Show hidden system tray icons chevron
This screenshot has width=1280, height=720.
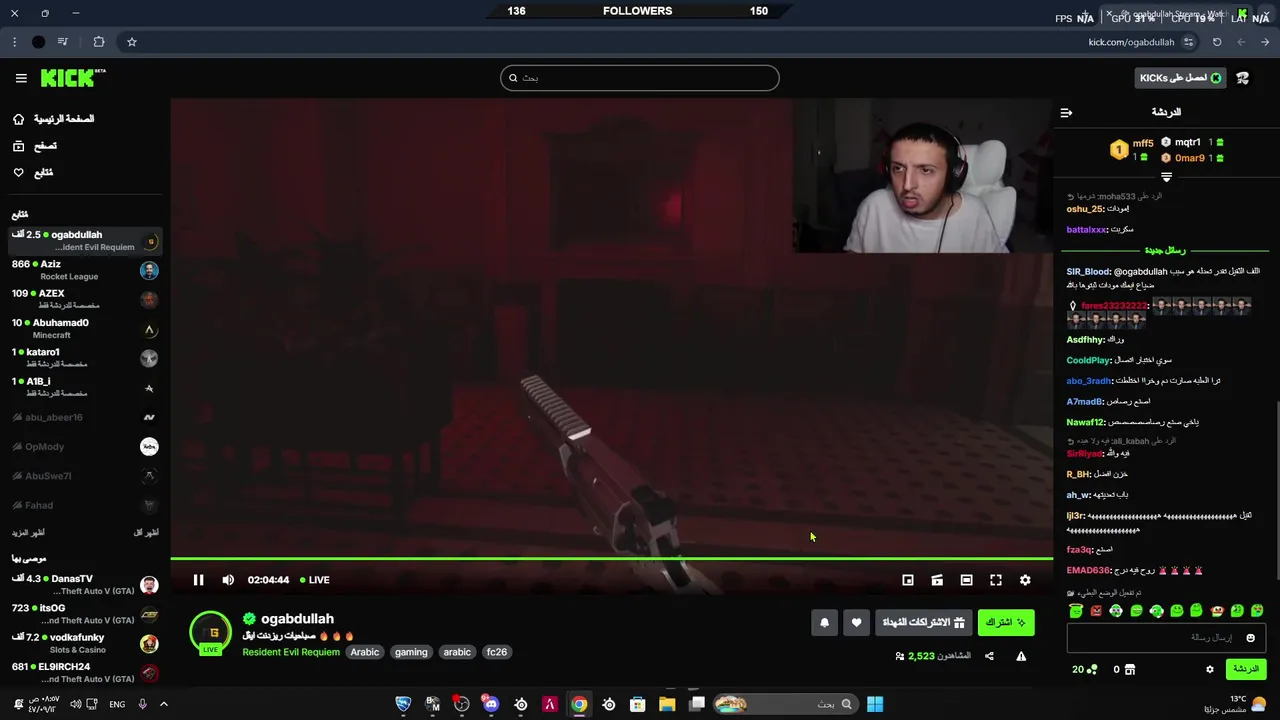[164, 704]
